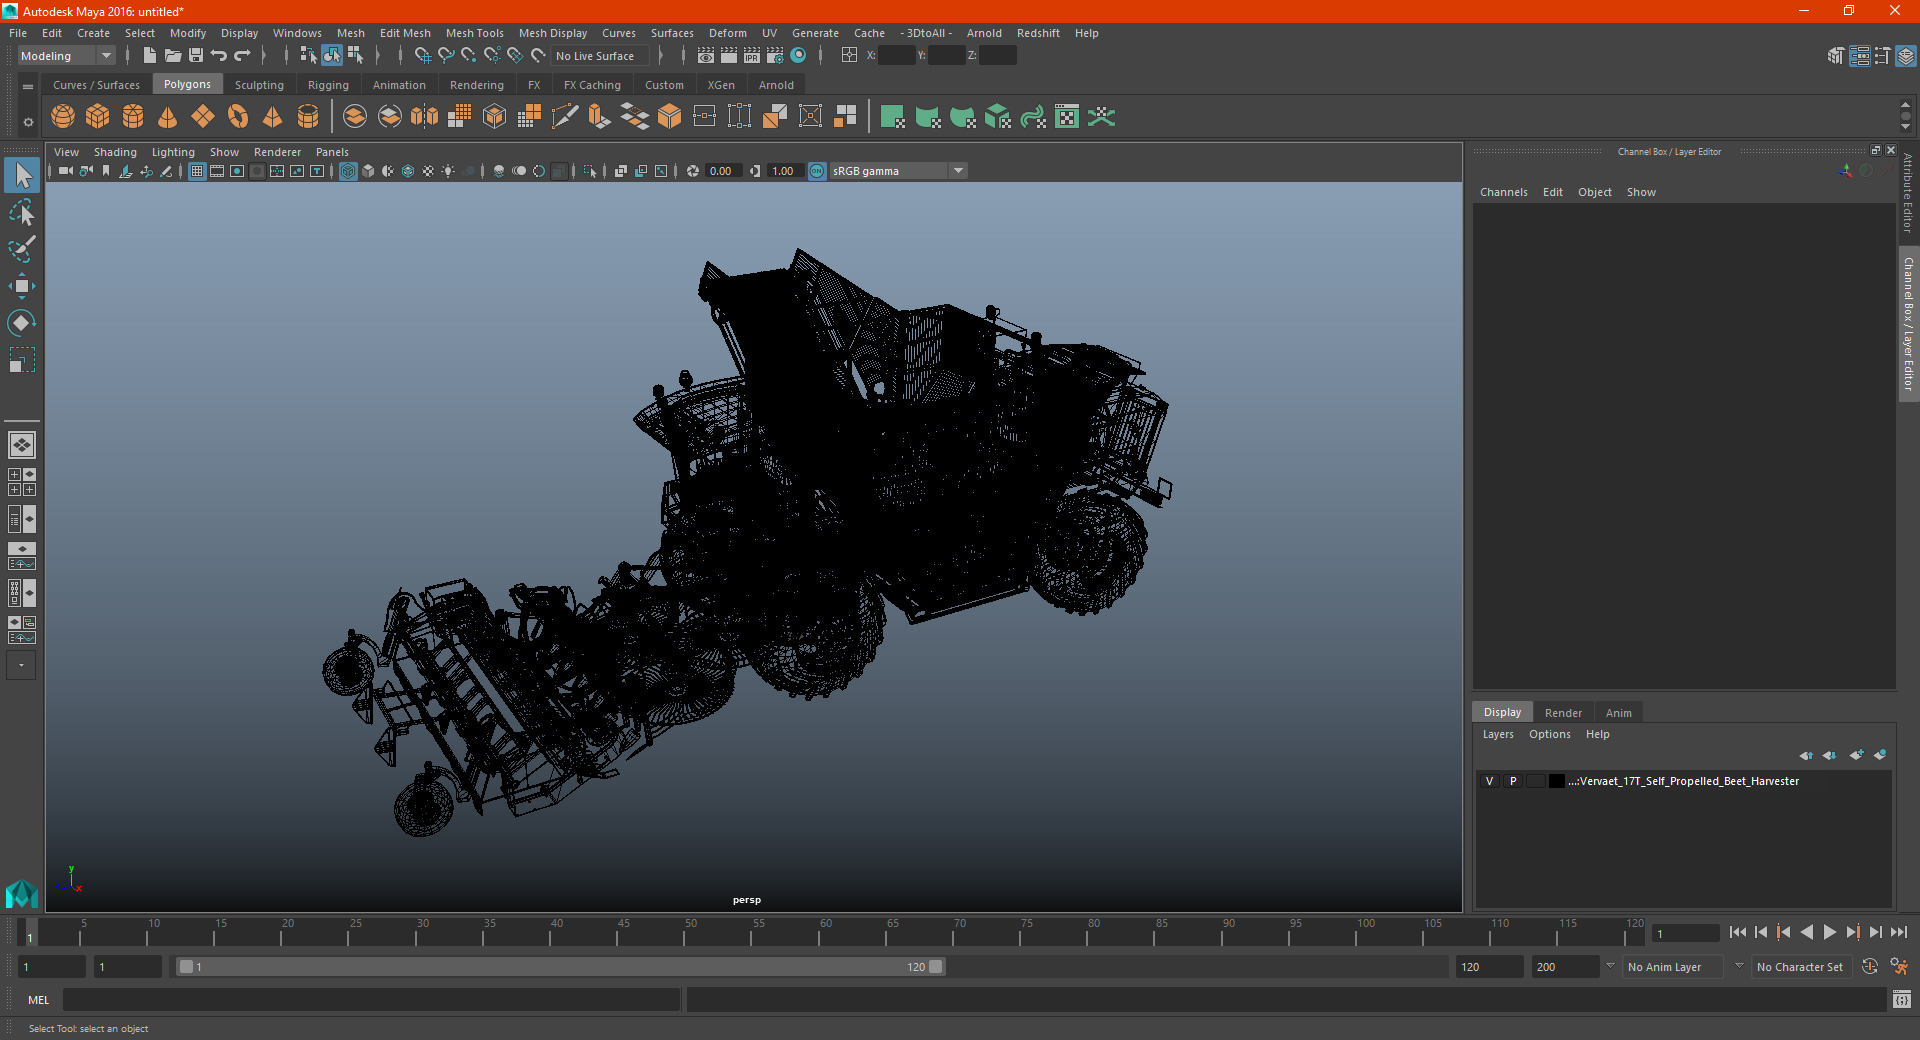The height and width of the screenshot is (1040, 1920).
Task: Open the No Character Set dropdown
Action: pyautogui.click(x=1801, y=967)
